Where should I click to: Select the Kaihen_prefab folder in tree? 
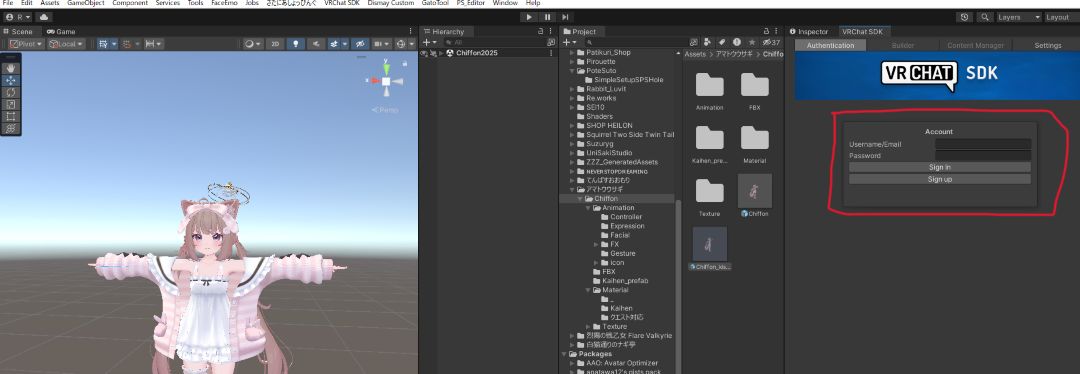tap(625, 280)
